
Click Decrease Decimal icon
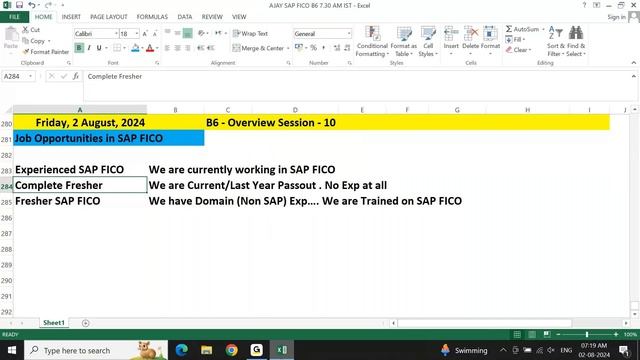point(347,48)
